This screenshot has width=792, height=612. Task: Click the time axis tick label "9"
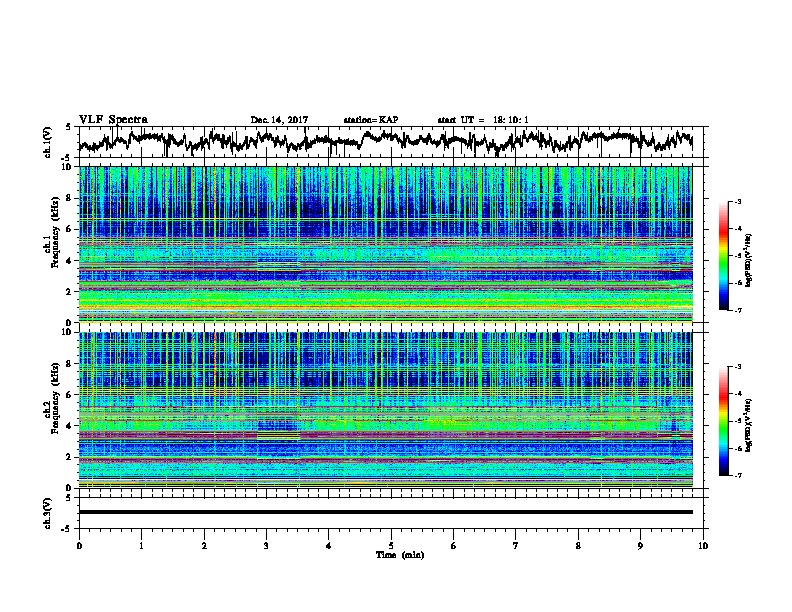tap(640, 546)
